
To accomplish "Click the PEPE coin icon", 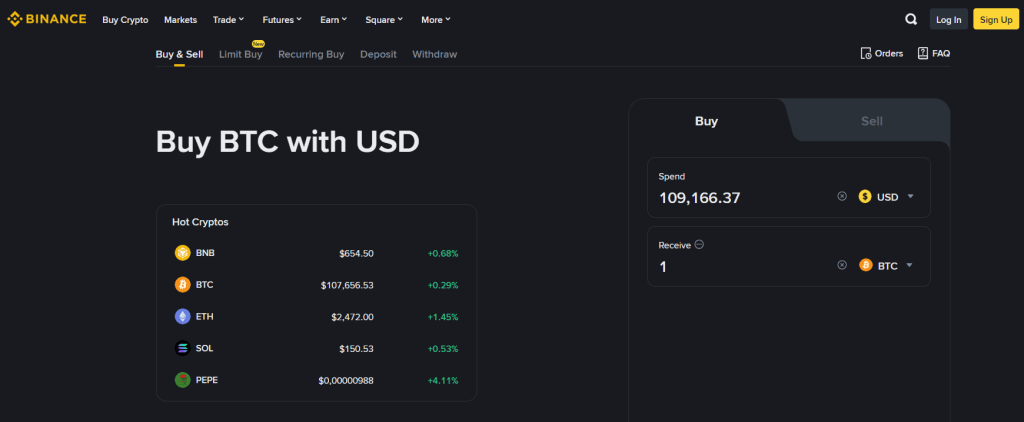I will point(182,380).
